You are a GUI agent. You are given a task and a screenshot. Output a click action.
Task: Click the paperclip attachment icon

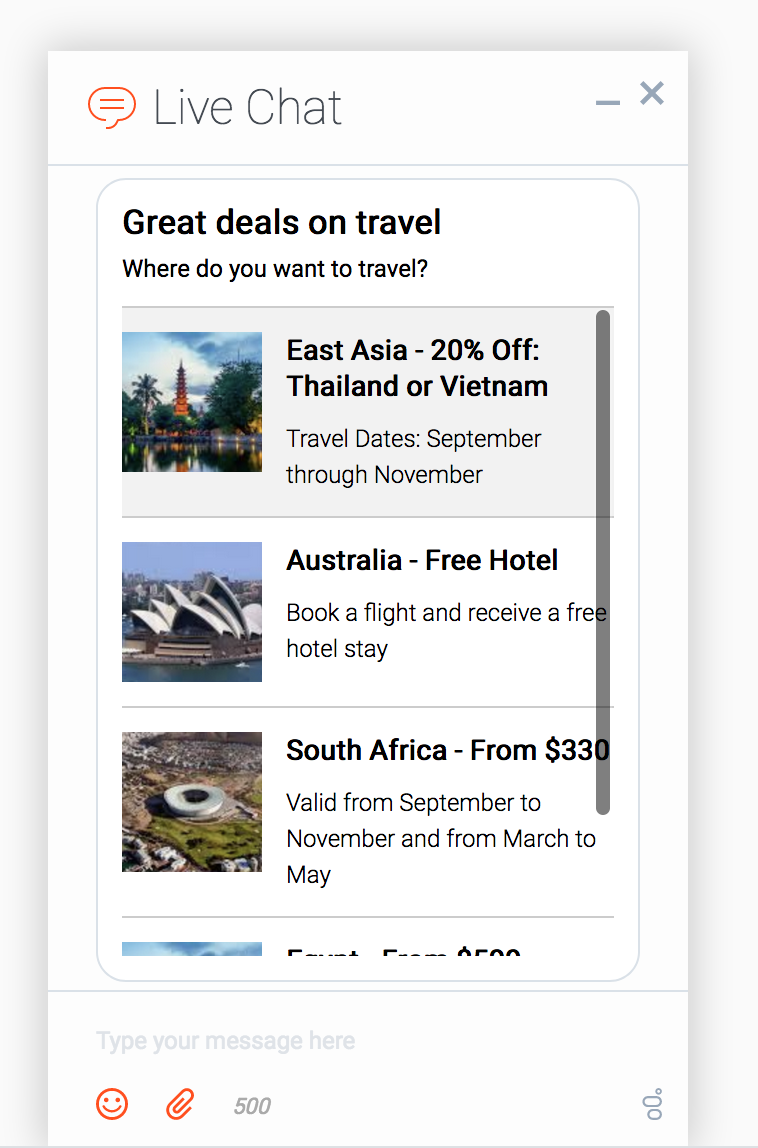180,1104
